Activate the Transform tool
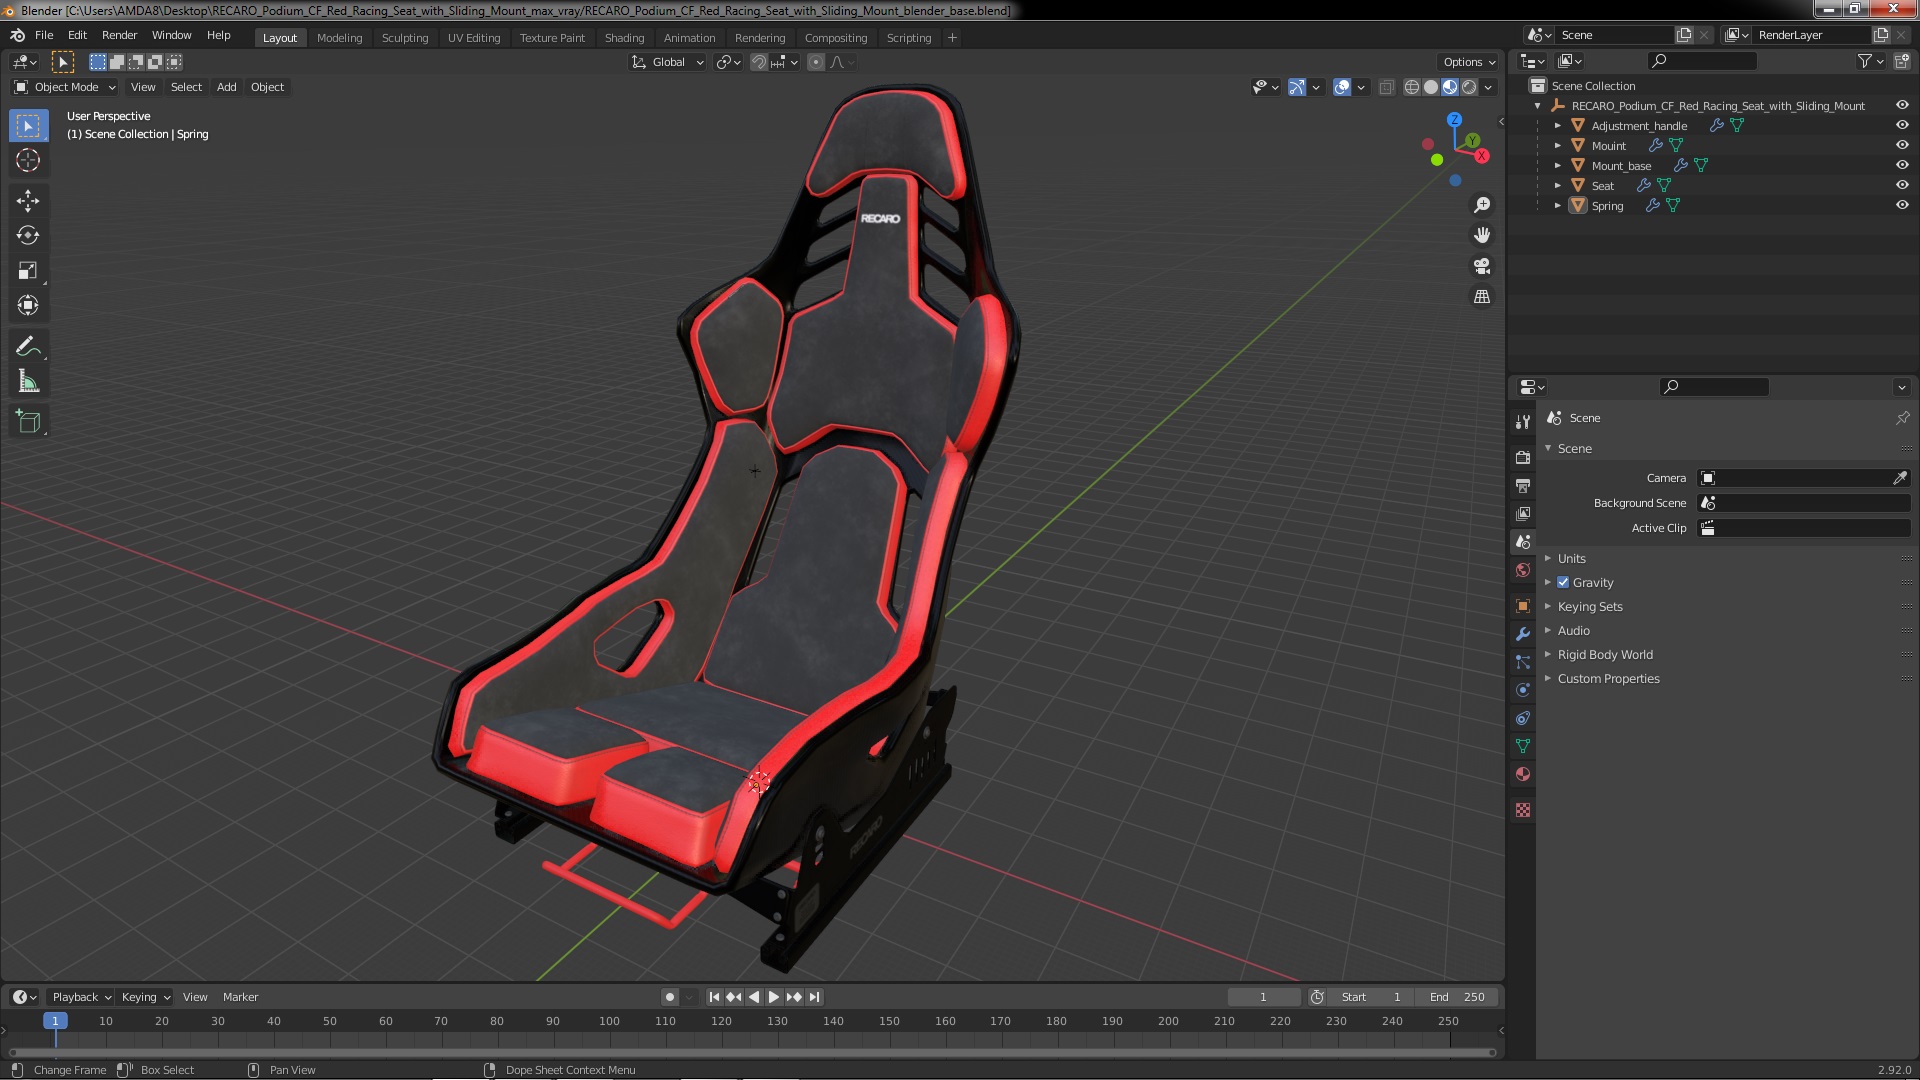1920x1080 pixels. point(28,306)
